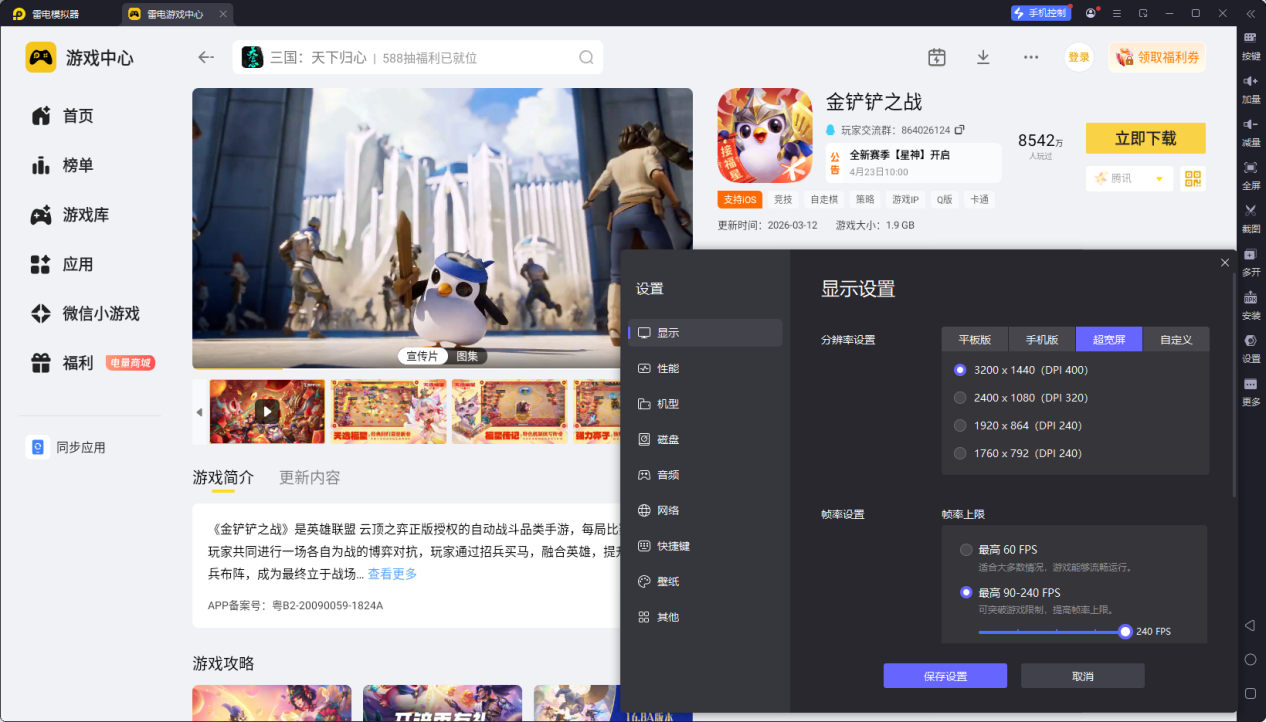
Task: Select 2400 x 1080 (DPI 320) resolution
Action: pyautogui.click(x=961, y=398)
